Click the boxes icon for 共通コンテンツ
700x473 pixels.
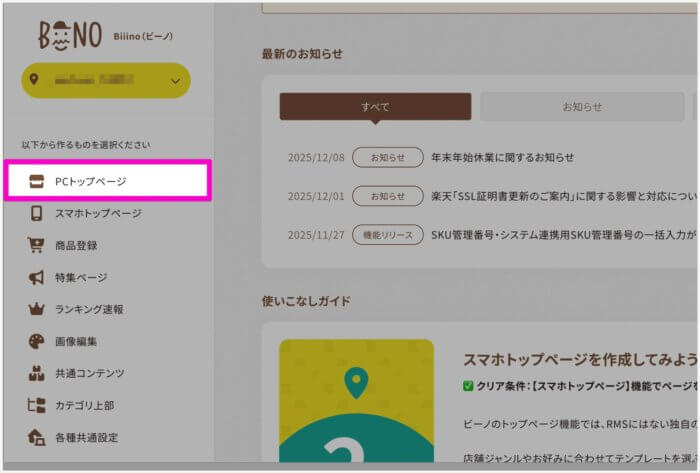36,373
